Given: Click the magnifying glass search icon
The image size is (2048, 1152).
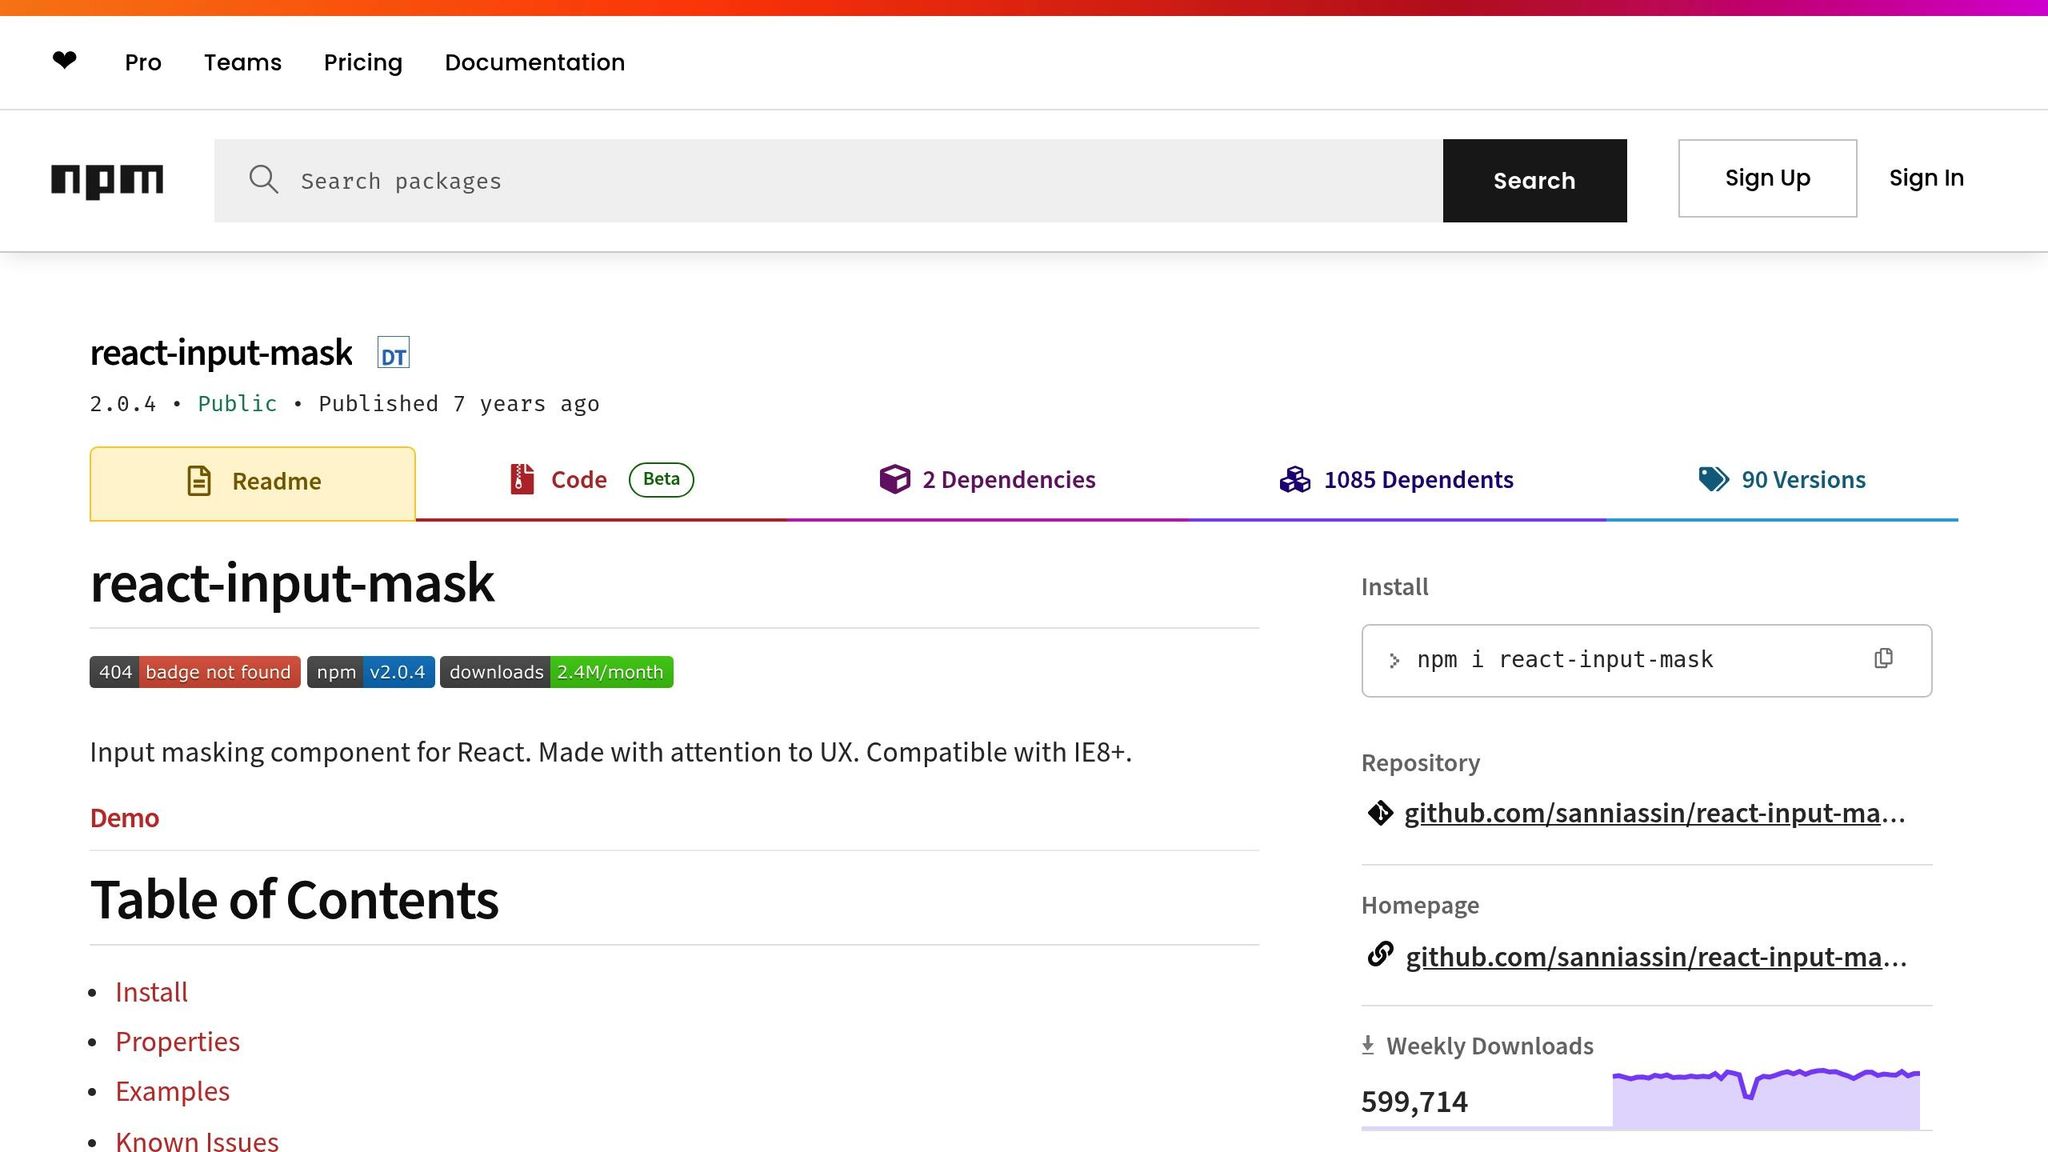Looking at the screenshot, I should [x=264, y=180].
